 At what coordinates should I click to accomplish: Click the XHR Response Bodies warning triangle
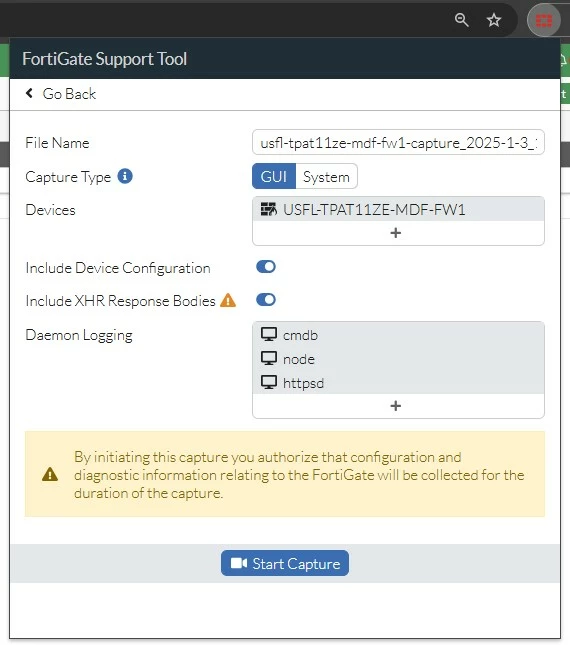coord(228,300)
